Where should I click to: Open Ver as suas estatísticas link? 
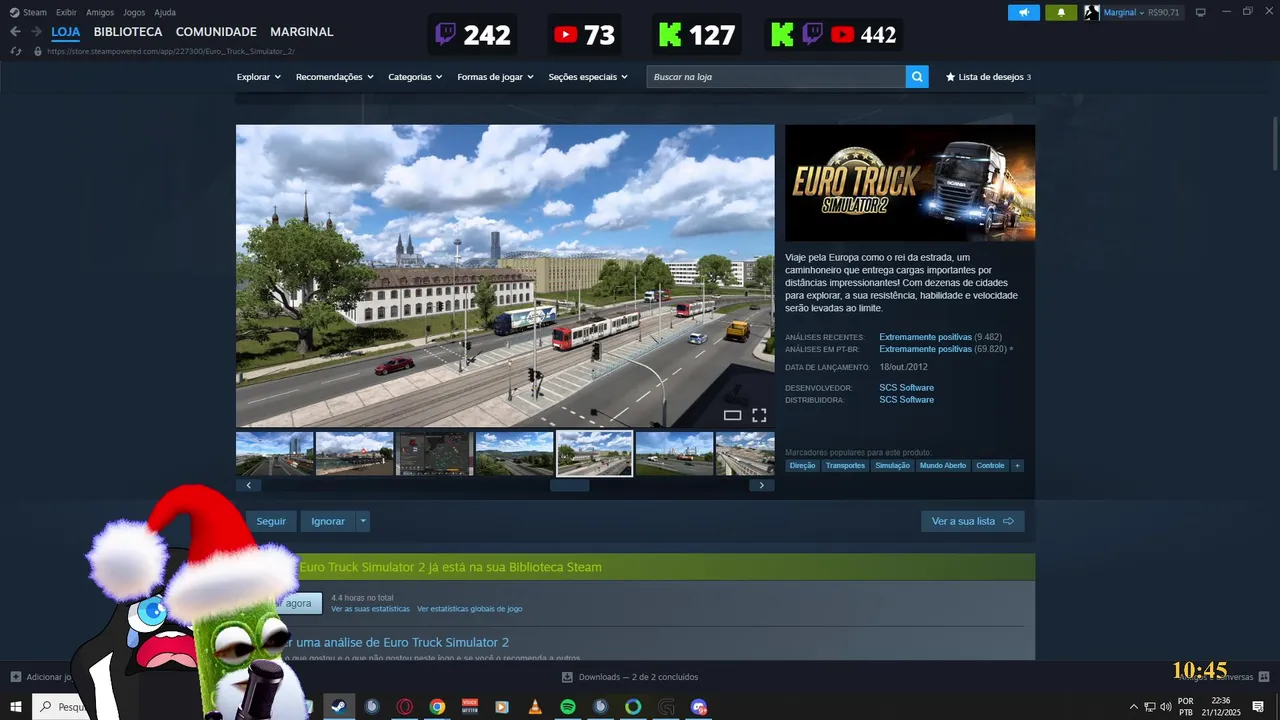(x=370, y=609)
